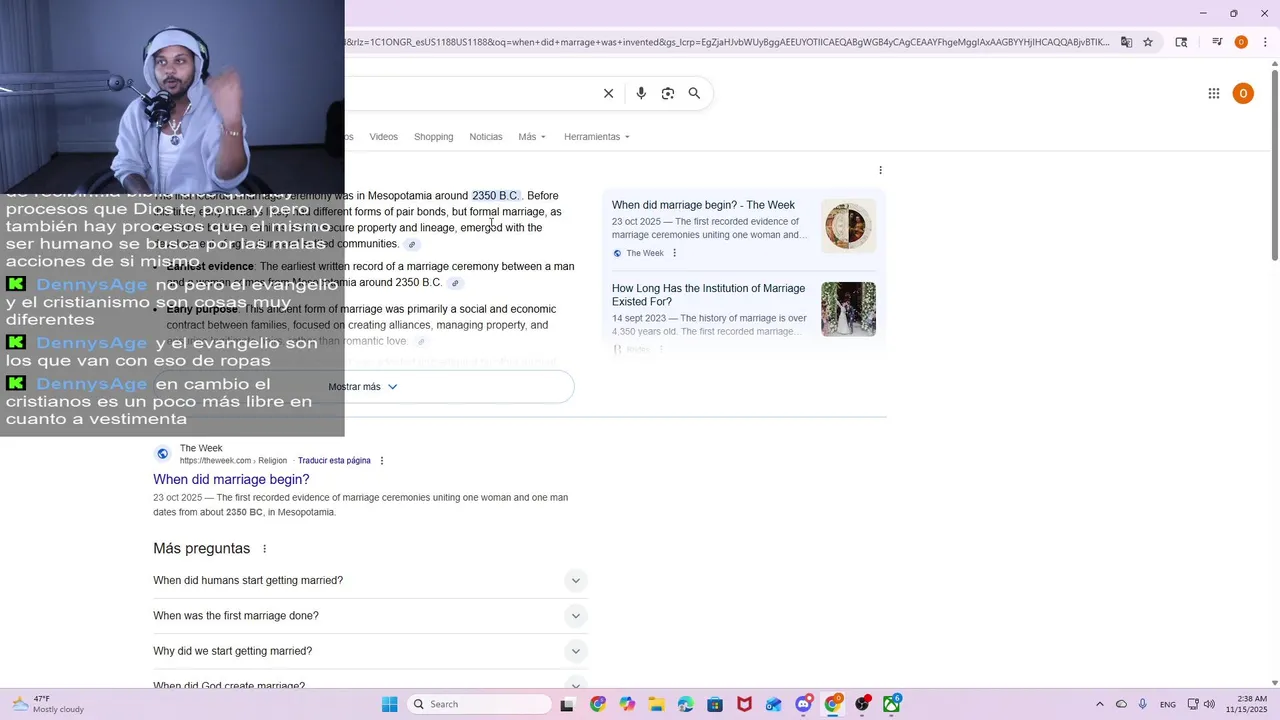Open AI overview three-dot options

880,170
